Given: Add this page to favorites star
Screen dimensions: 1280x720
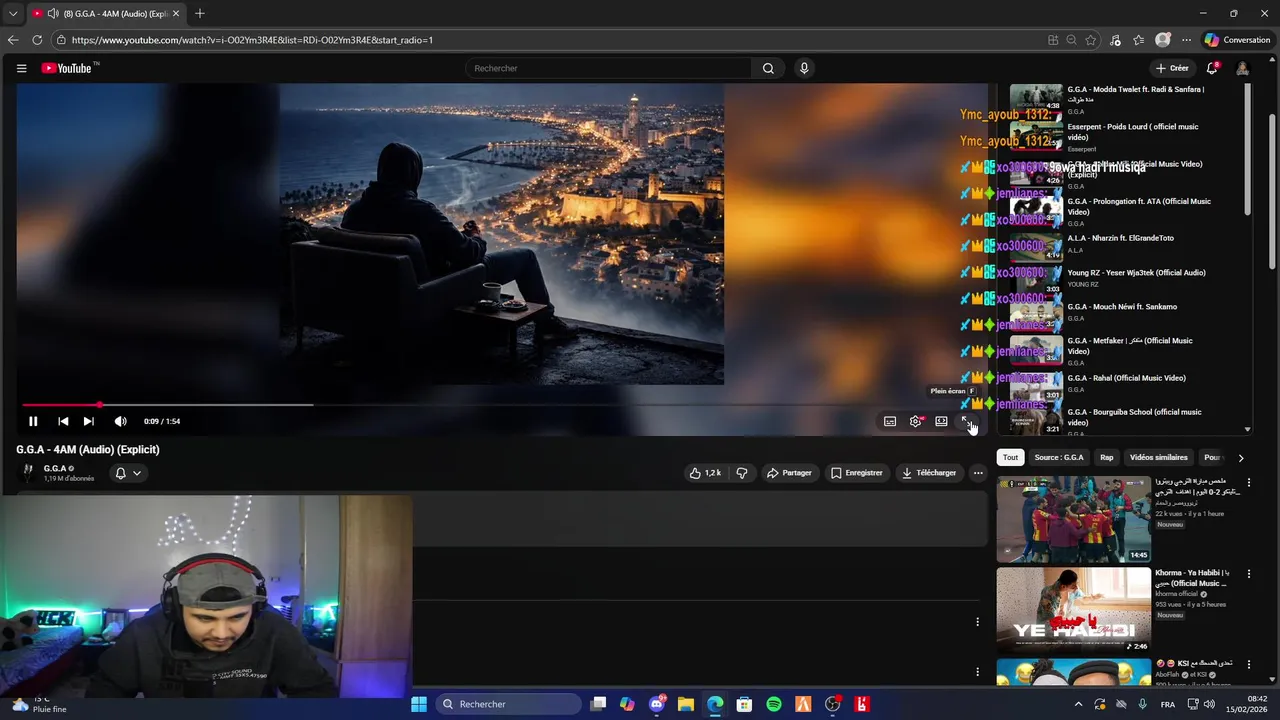Looking at the screenshot, I should pyautogui.click(x=1090, y=40).
